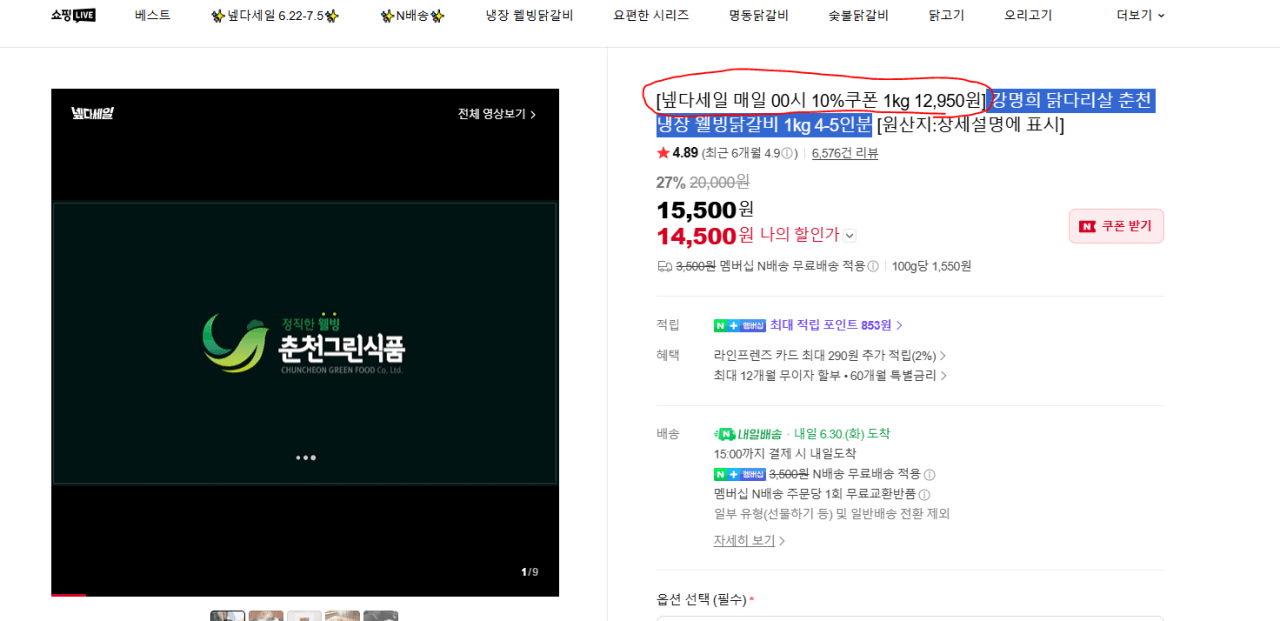Screen dimensions: 1280x621
Task: Click the 1/9 image counter
Action: click(x=529, y=572)
